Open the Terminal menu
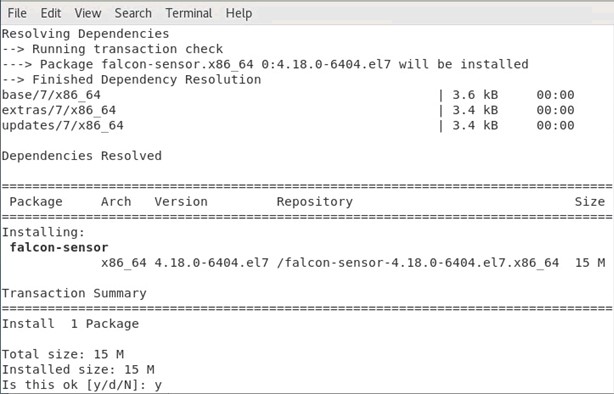The height and width of the screenshot is (394, 614). [189, 13]
